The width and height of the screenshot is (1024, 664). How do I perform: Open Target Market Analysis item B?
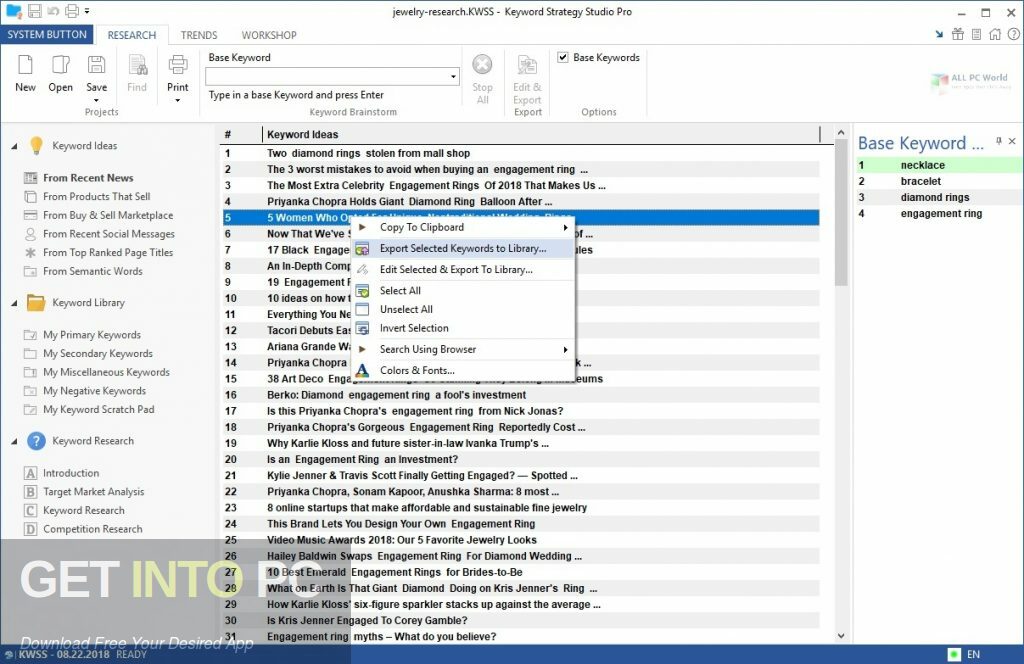click(93, 492)
